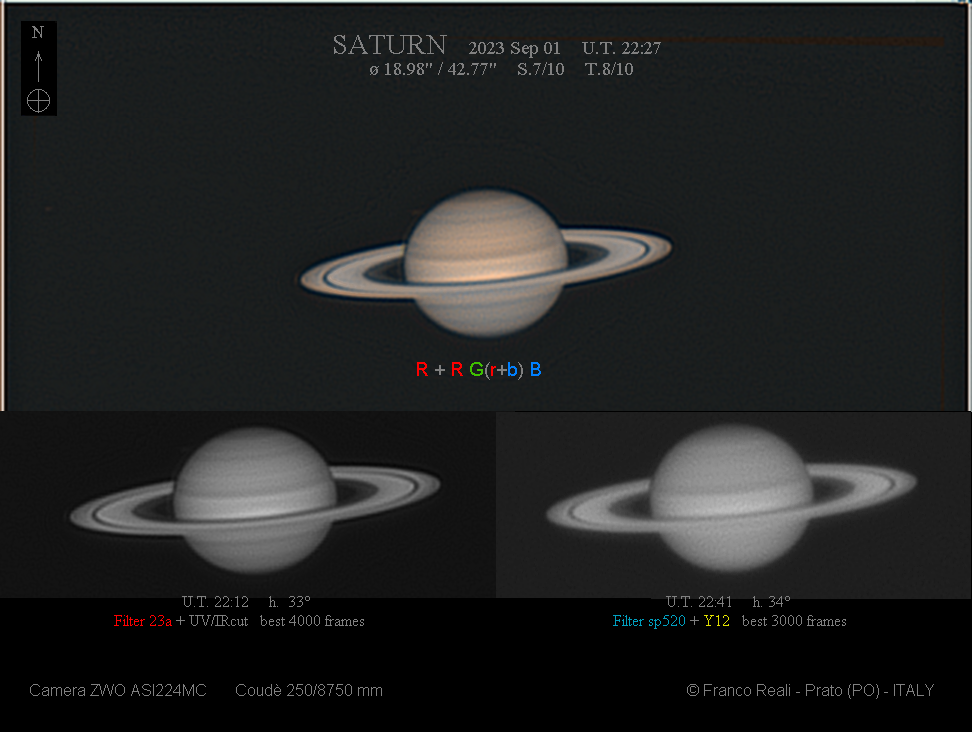Viewport: 972px width, 732px height.
Task: Click the 'best 4000 frames' text
Action: (x=312, y=621)
